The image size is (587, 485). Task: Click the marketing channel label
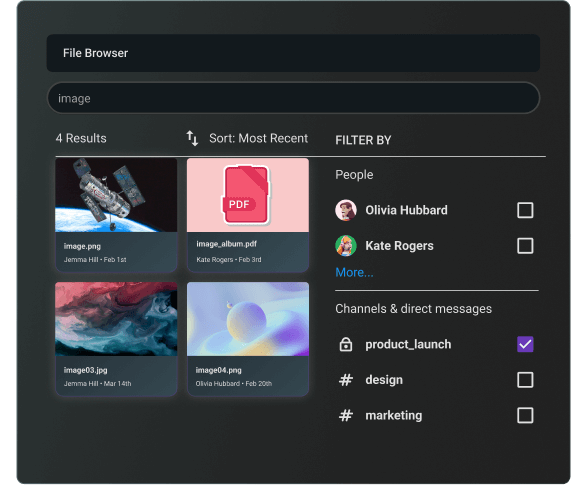pos(393,415)
